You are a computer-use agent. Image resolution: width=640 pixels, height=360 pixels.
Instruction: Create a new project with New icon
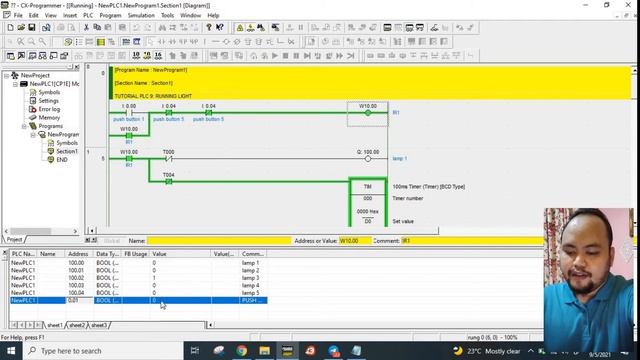click(10, 28)
